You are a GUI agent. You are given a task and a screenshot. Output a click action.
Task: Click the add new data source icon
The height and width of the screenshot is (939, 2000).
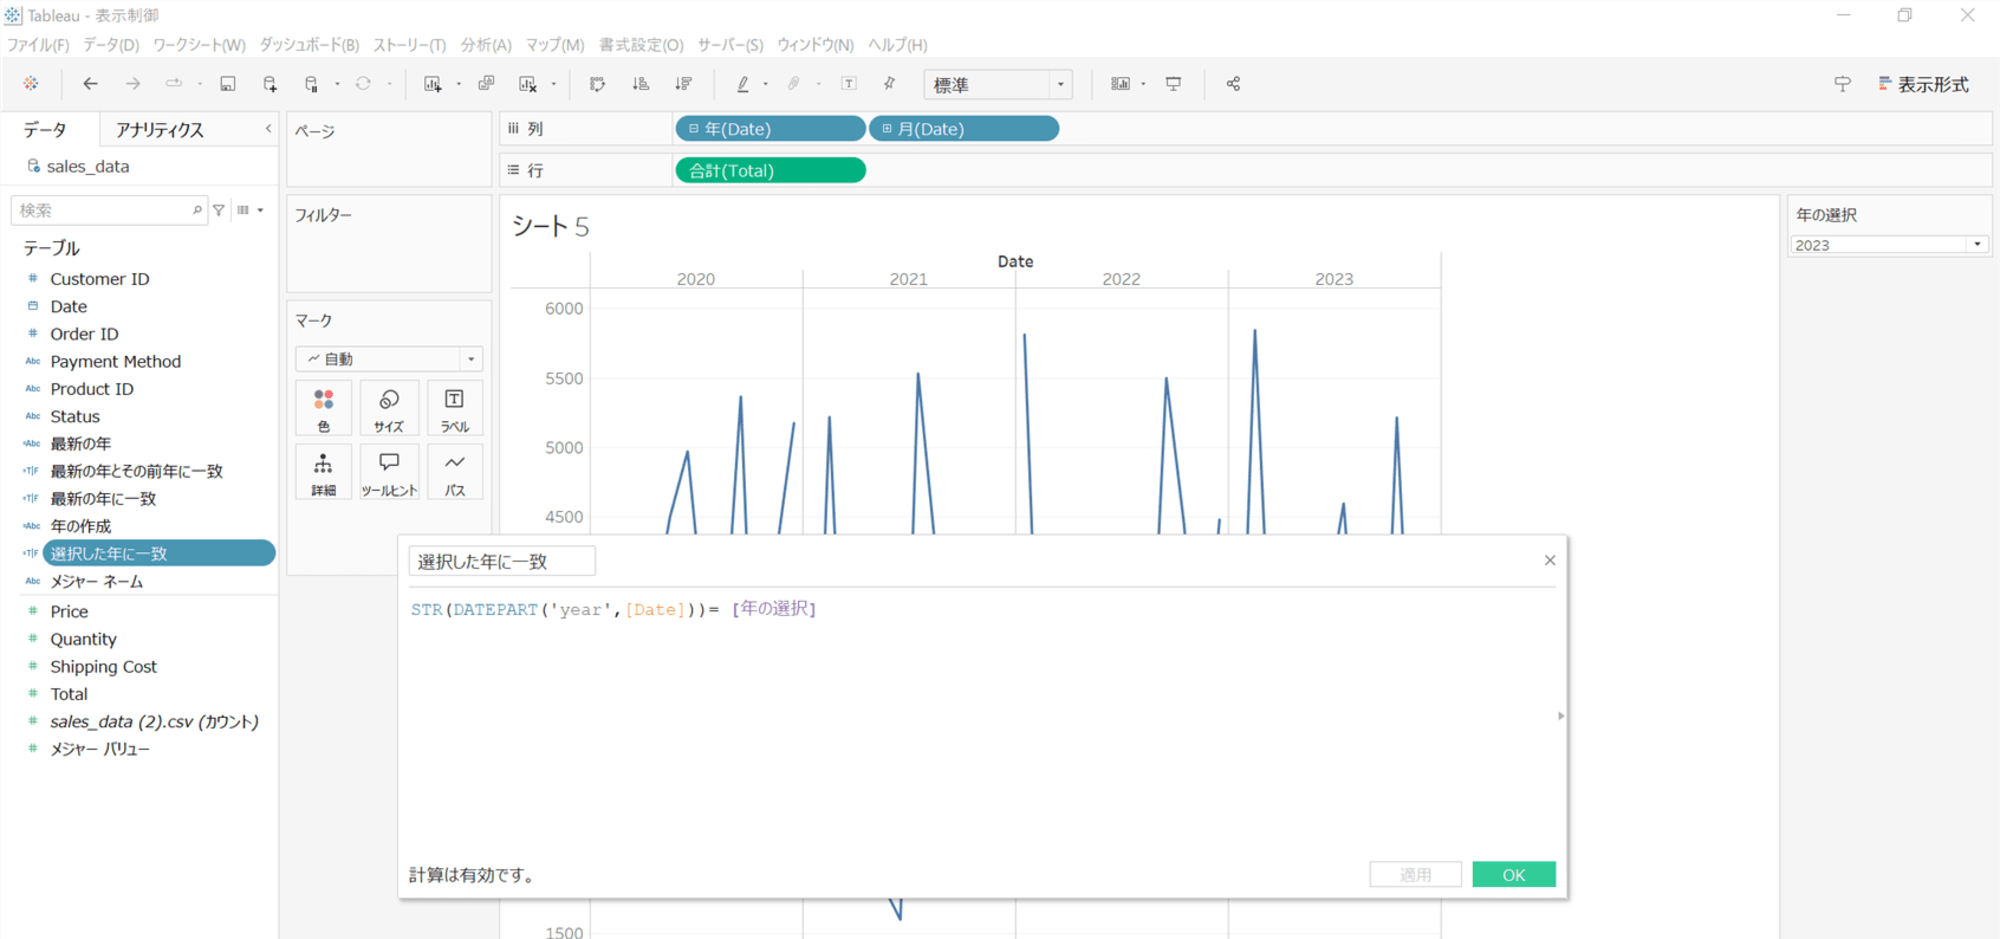point(270,84)
